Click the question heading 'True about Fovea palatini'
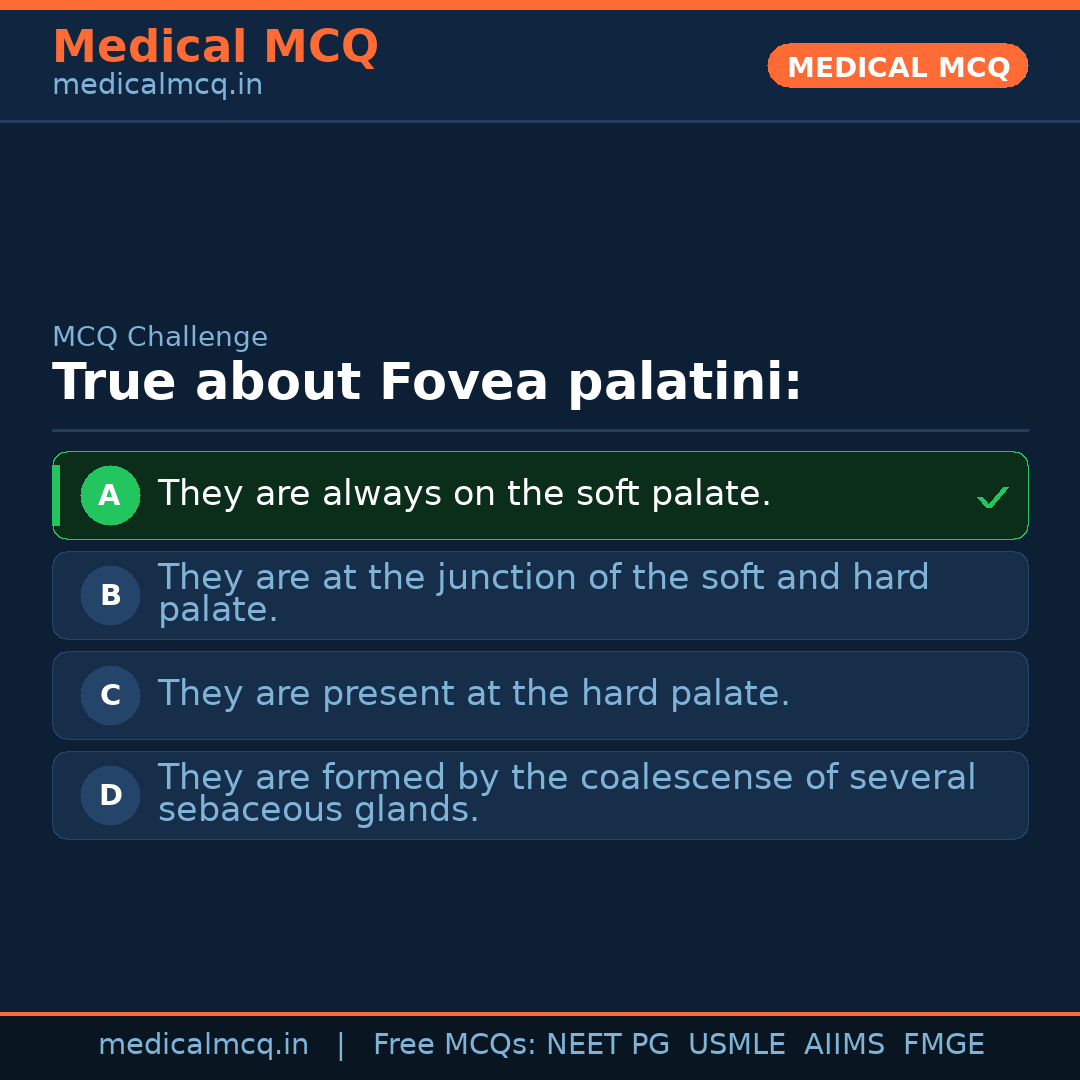The image size is (1080, 1080). (x=427, y=383)
